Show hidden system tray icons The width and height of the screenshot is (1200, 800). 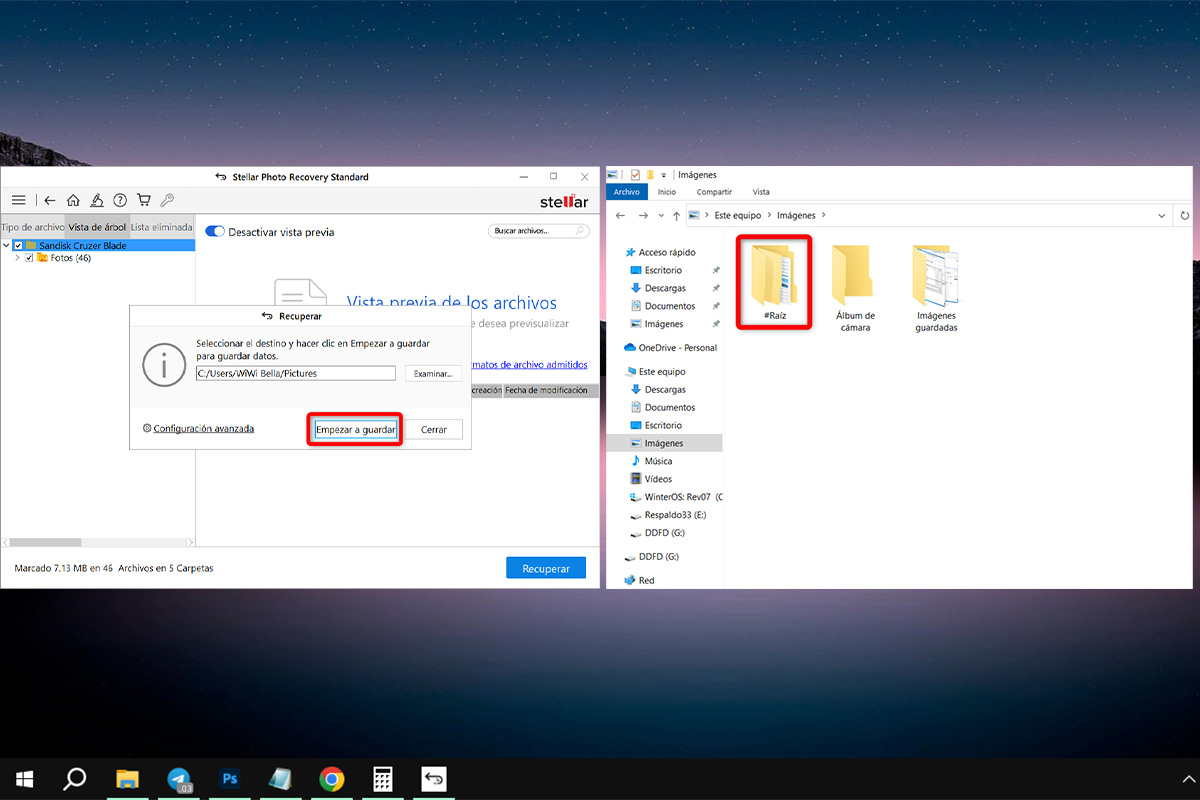click(1188, 778)
